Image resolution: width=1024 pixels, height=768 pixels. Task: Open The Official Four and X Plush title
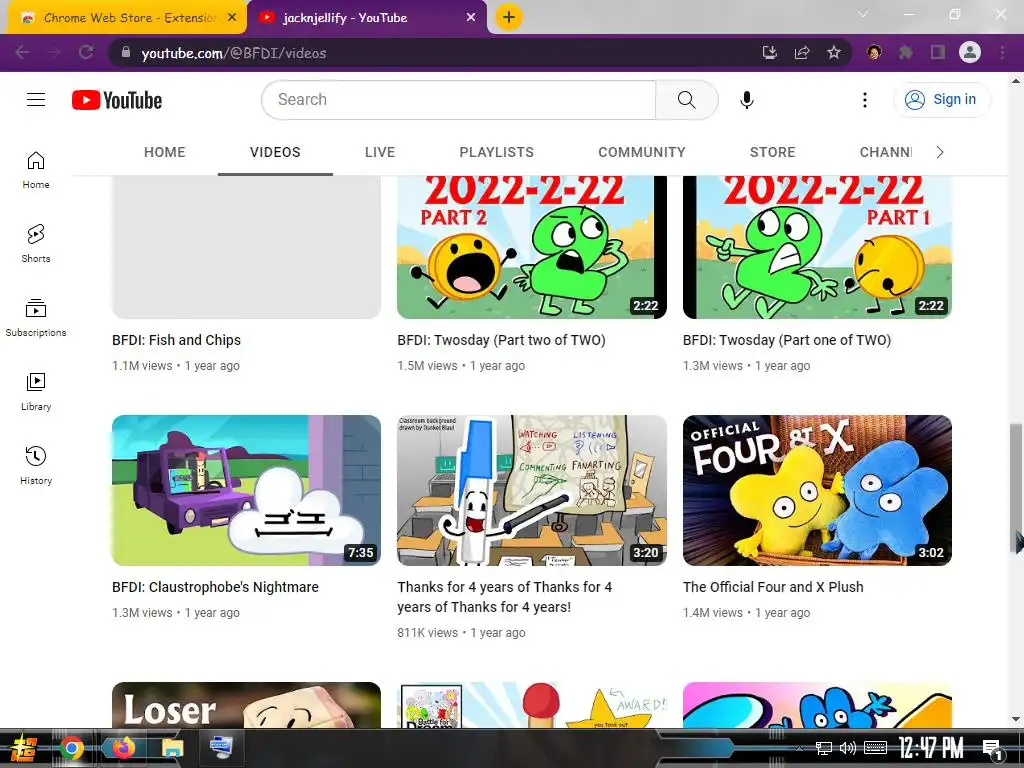[x=773, y=587]
